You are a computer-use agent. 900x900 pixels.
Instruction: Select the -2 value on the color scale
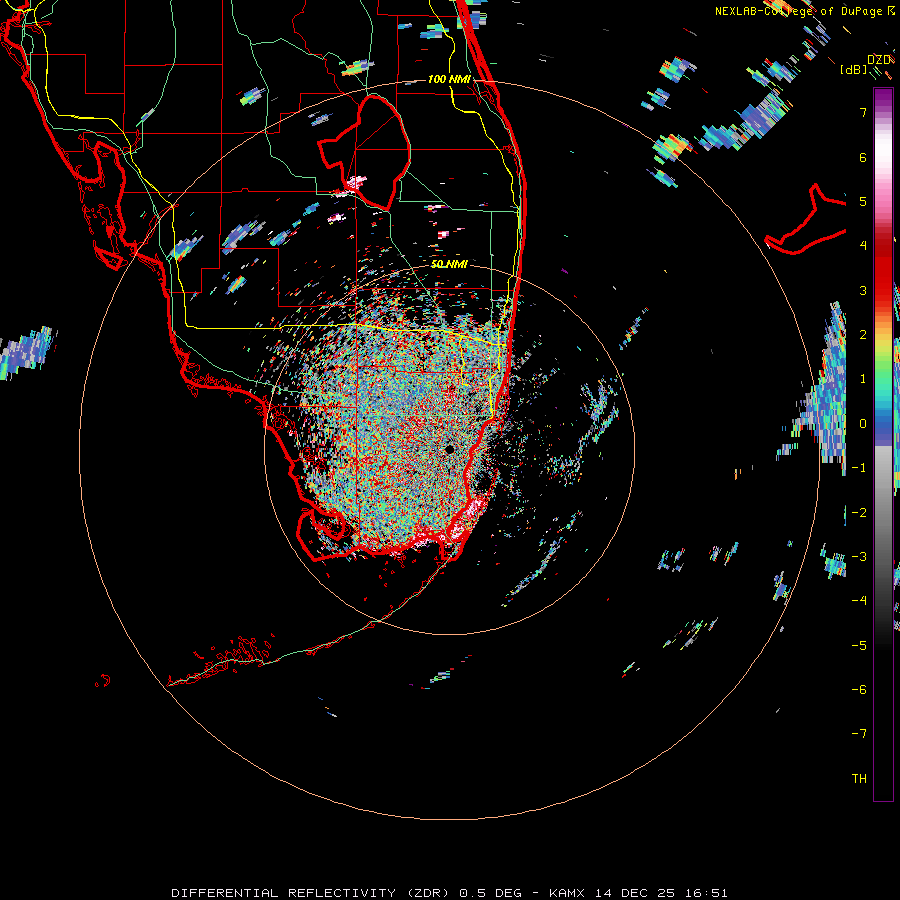(x=859, y=513)
